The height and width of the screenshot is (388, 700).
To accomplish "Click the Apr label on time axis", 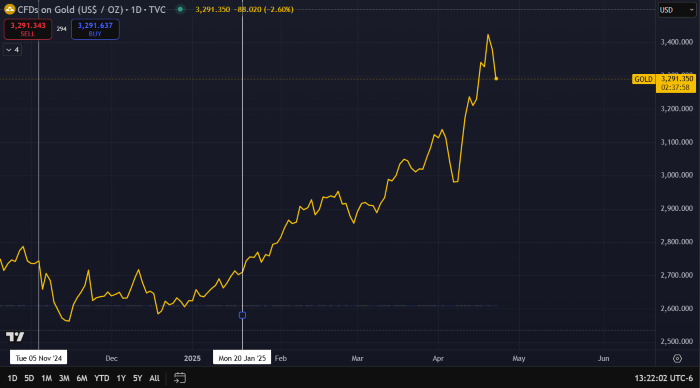I will pos(438,358).
